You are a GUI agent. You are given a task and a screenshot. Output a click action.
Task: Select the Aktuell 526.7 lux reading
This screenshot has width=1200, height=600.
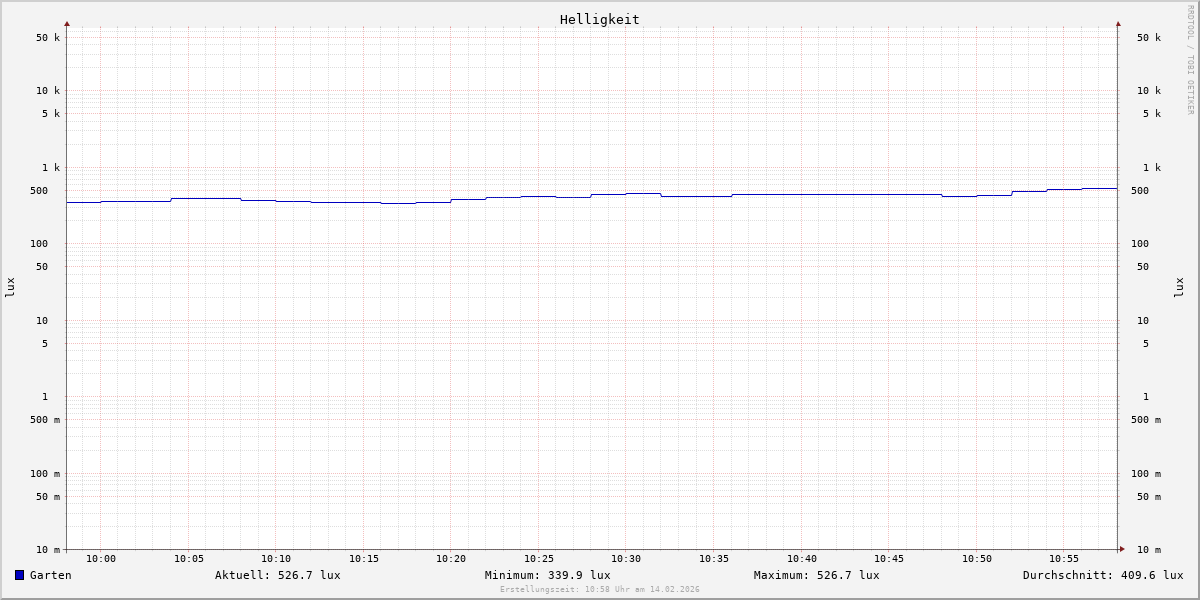point(277,575)
